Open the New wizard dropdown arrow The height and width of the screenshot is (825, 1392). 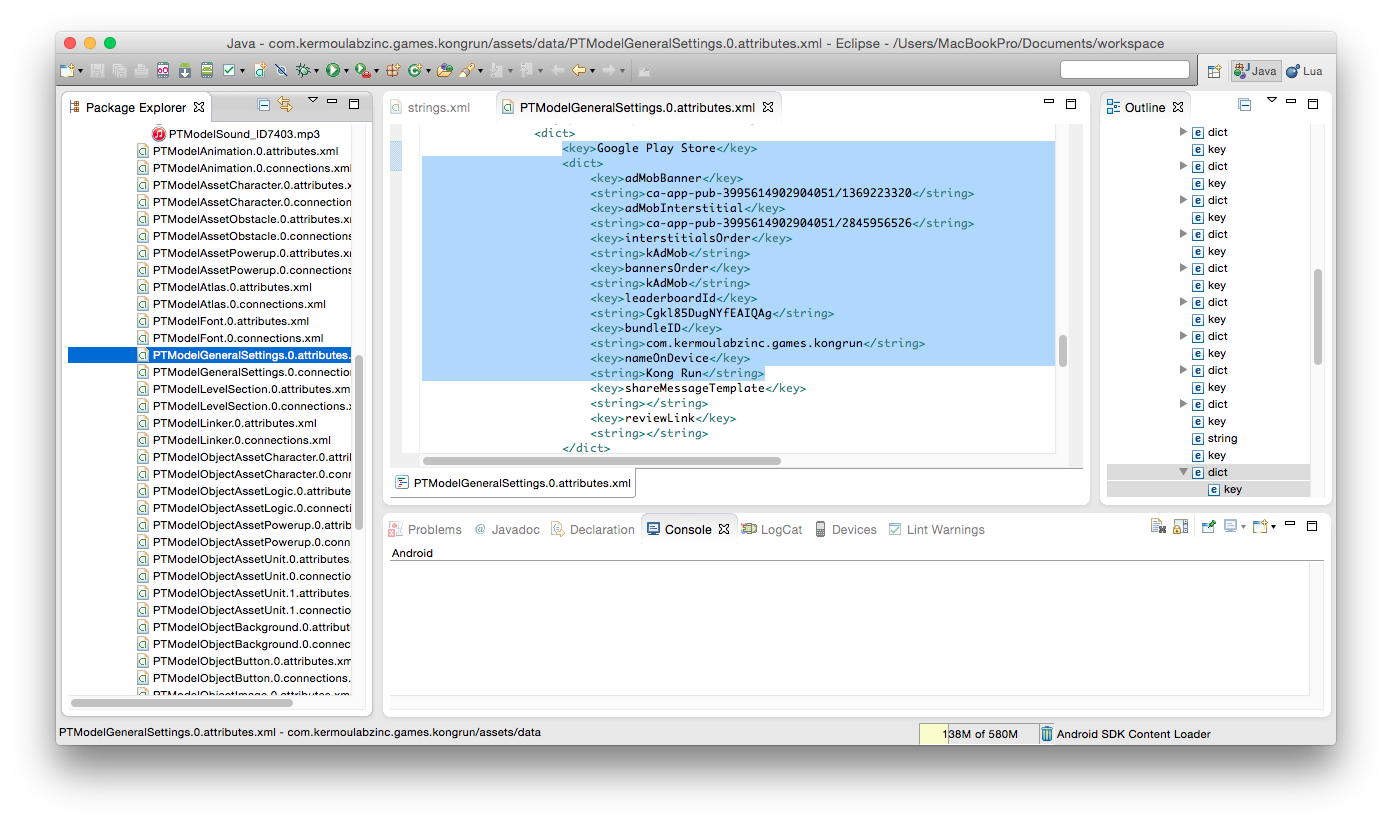[x=80, y=72]
